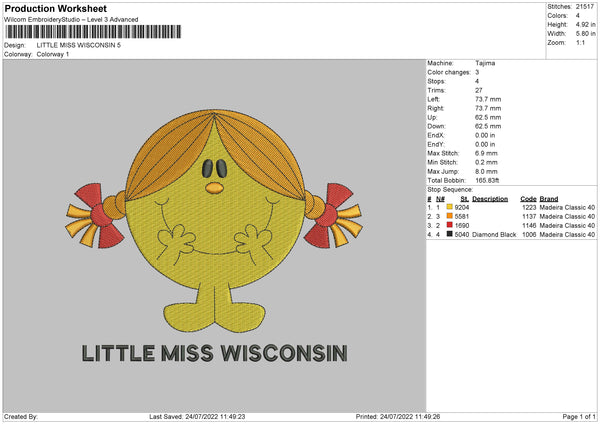Viewport: 600px width, 424px height.
Task: Click the Height value 4.92 in
Action: (585, 24)
